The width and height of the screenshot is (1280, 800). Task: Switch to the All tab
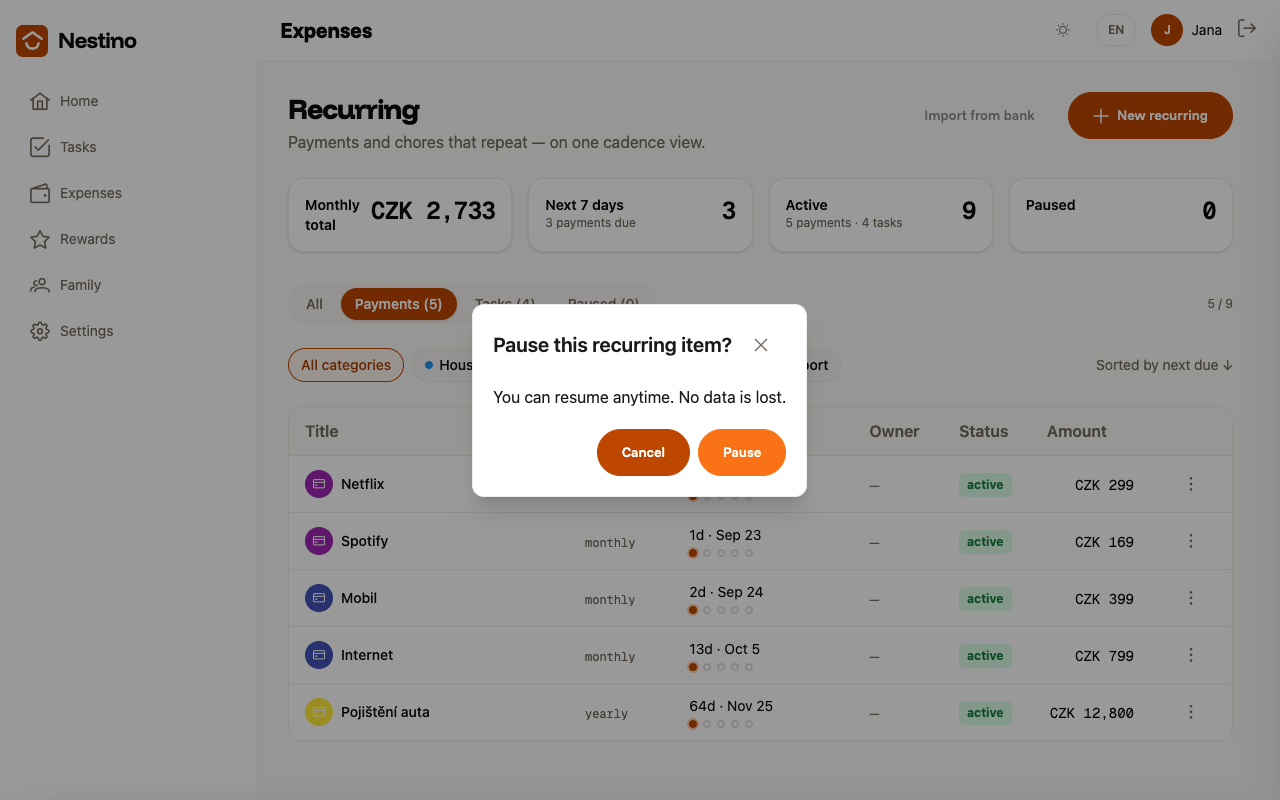click(x=315, y=304)
